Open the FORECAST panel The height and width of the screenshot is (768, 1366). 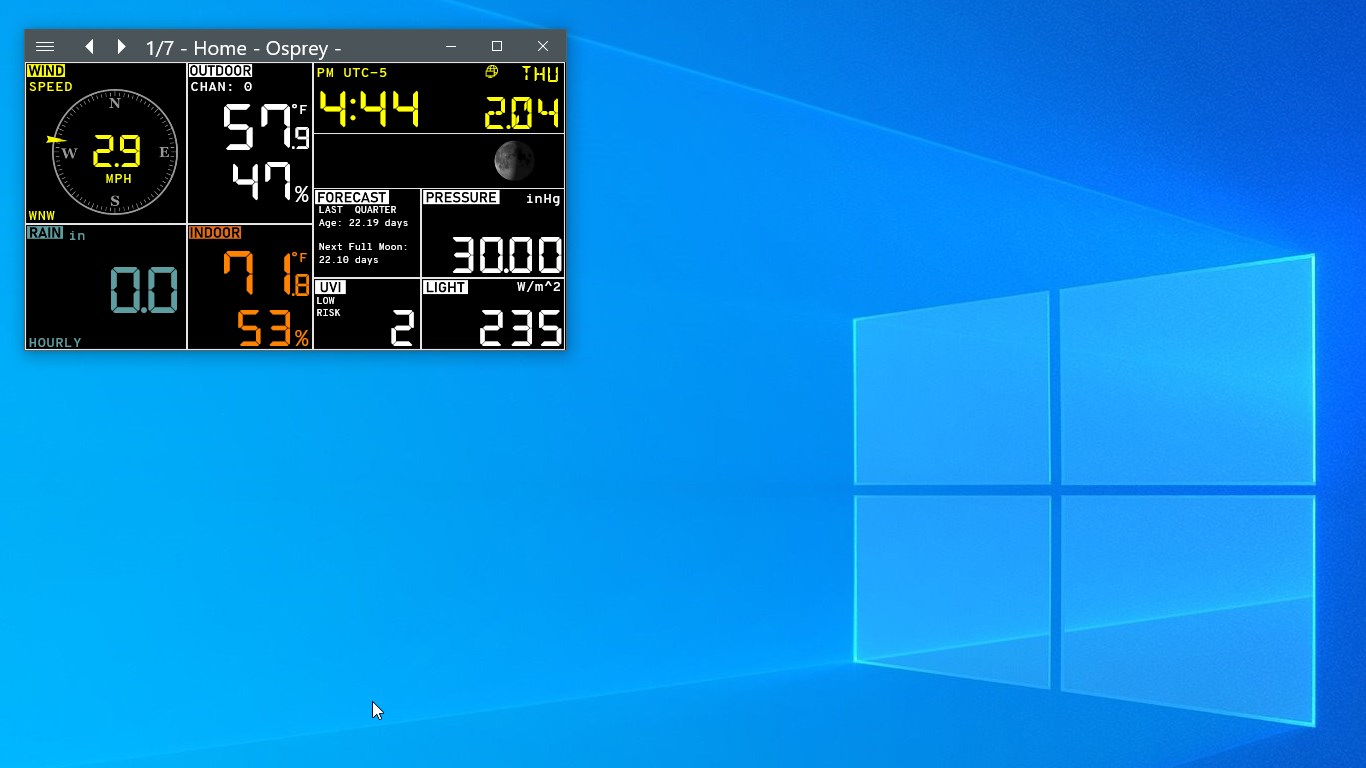click(x=352, y=197)
